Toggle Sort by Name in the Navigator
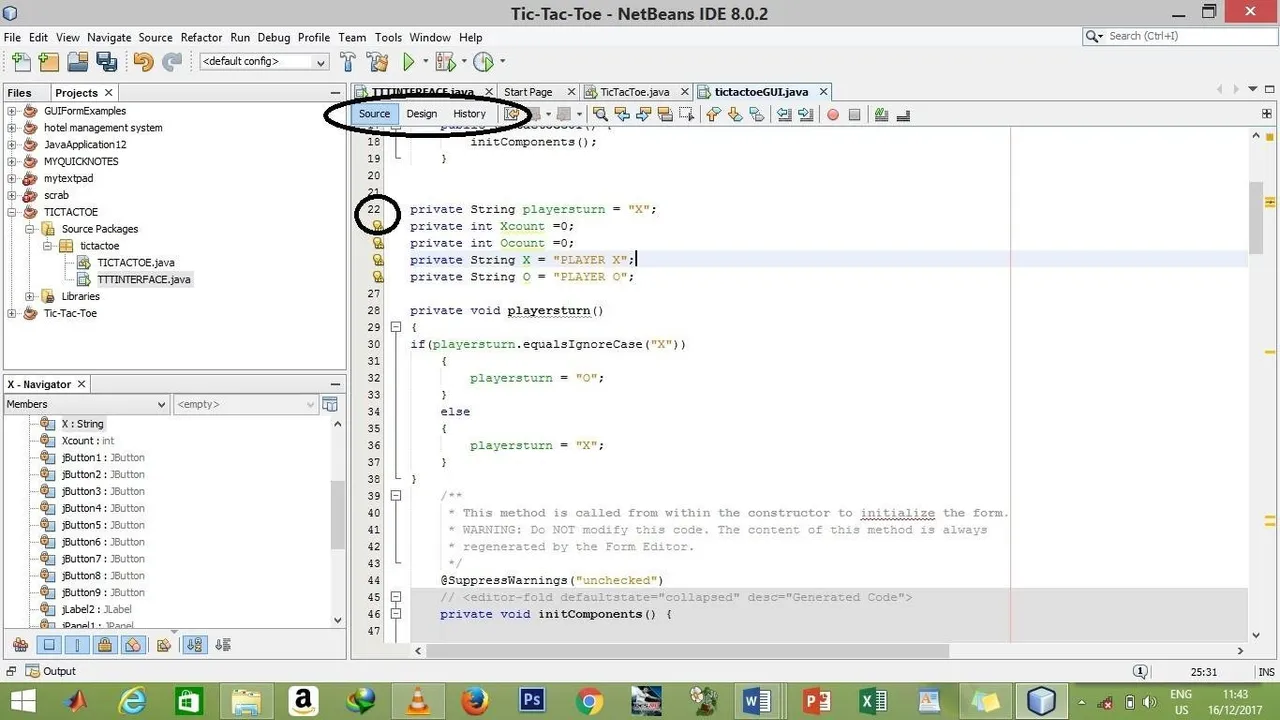 pyautogui.click(x=194, y=645)
